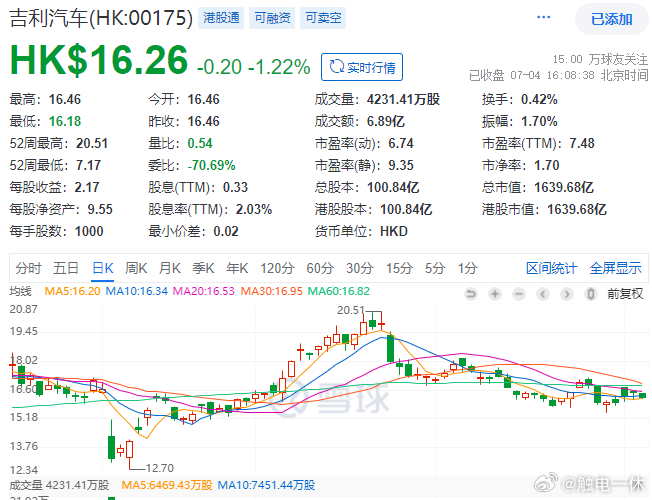Zoom out the K-line chart with minus
Image resolution: width=652 pixels, height=500 pixels.
coord(519,294)
